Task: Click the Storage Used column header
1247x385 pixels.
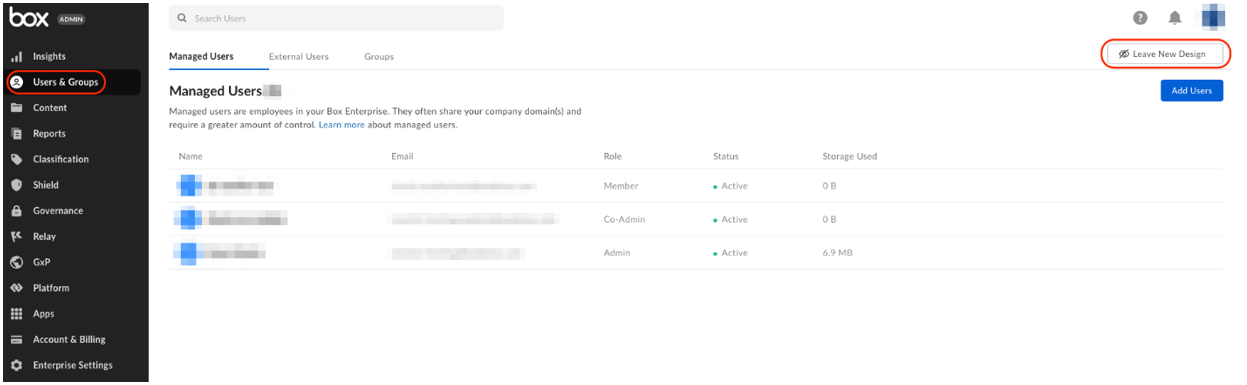Action: pos(850,157)
